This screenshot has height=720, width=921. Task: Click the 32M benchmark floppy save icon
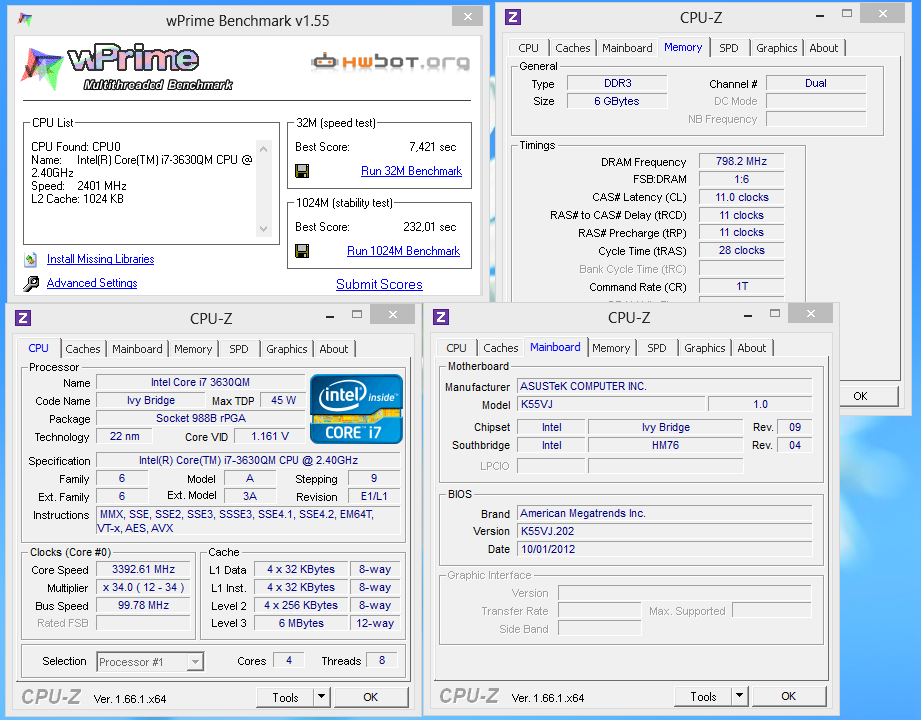[302, 171]
